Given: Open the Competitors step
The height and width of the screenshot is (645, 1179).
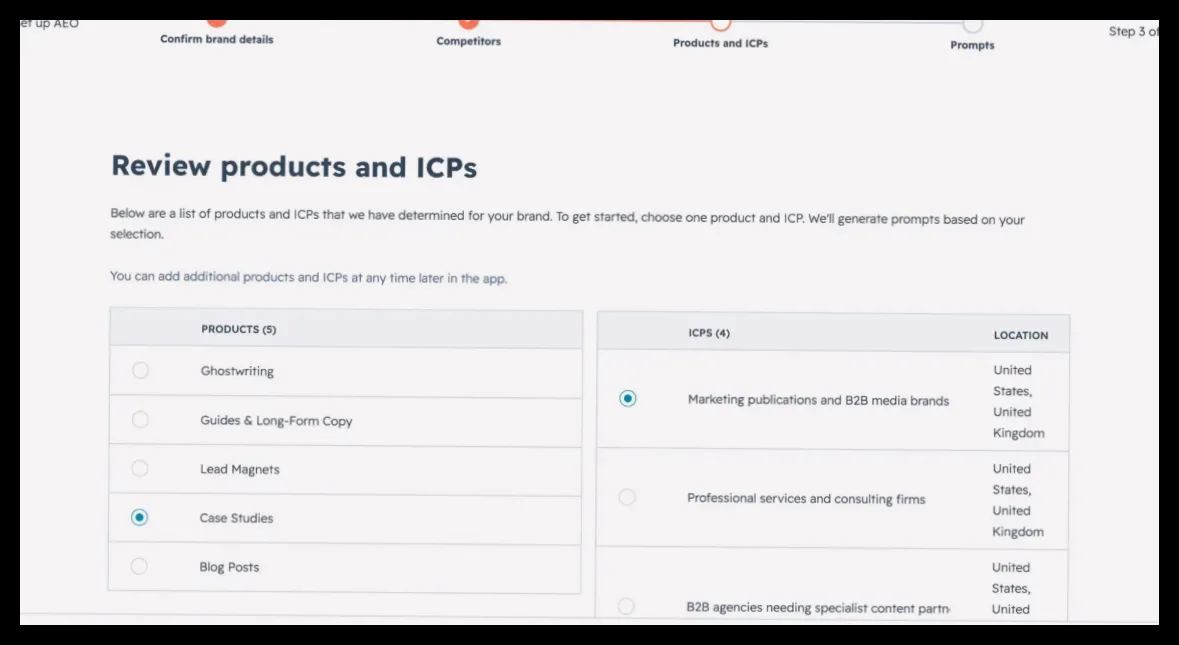Looking at the screenshot, I should [468, 41].
